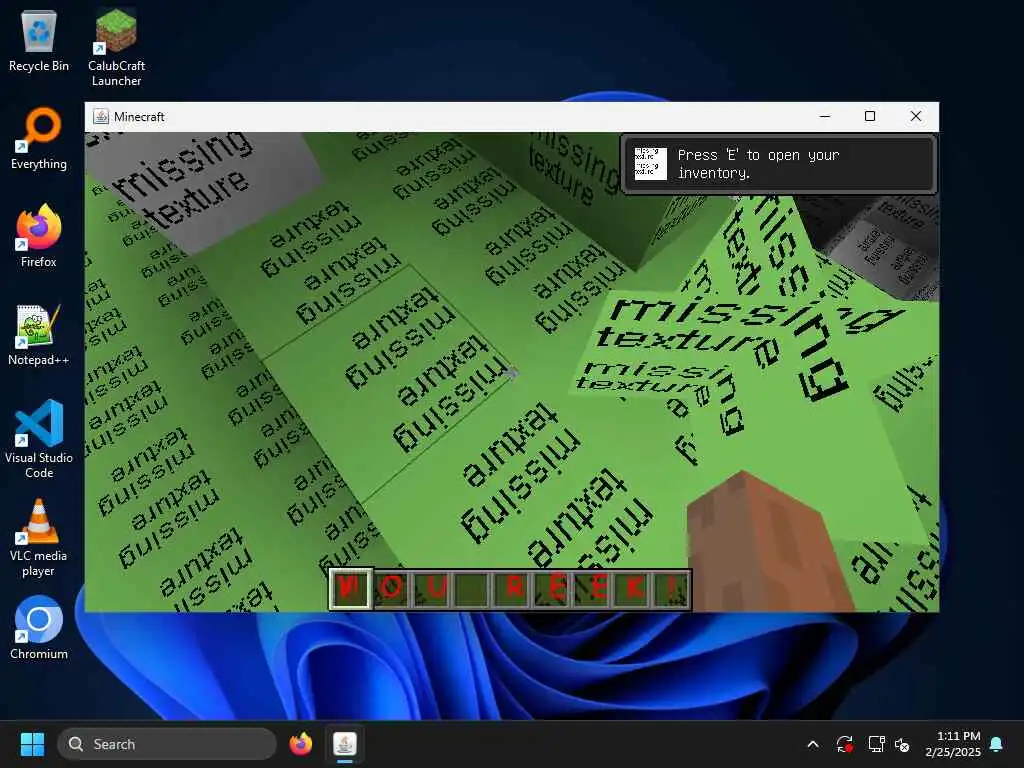This screenshot has height=768, width=1024.
Task: Click the Minecraft window title text
Action: (x=139, y=116)
